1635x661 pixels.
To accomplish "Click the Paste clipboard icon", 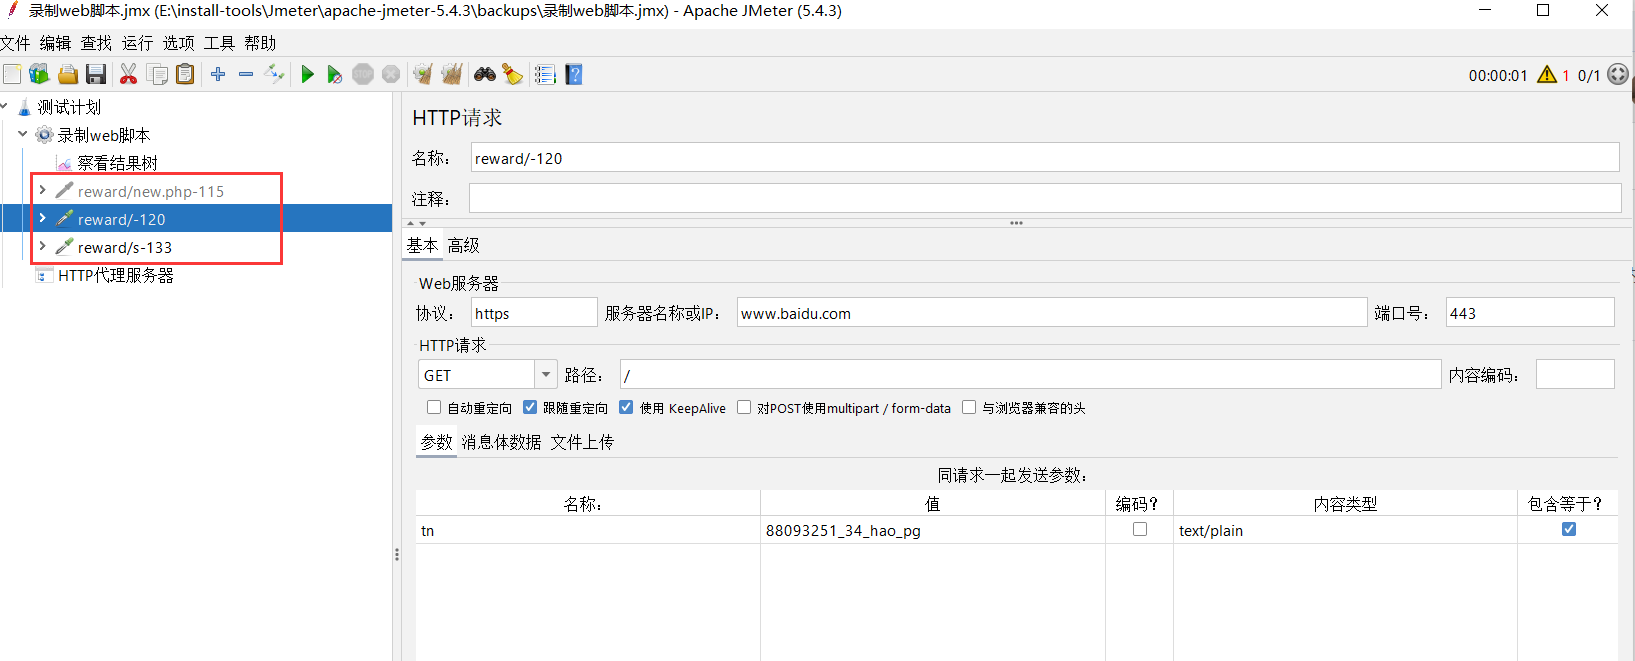I will pyautogui.click(x=185, y=74).
